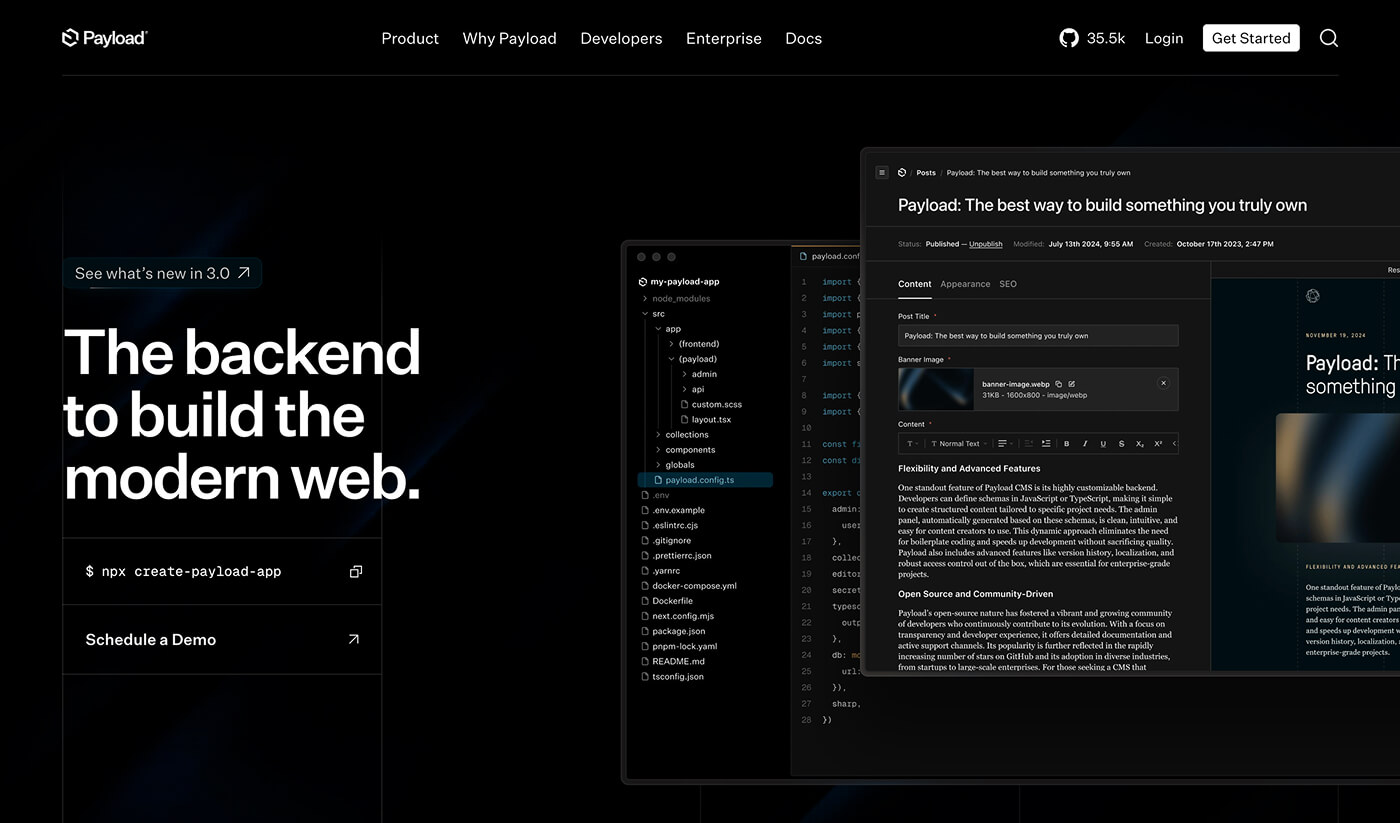
Task: Open the Developers menu in the navigation
Action: (621, 38)
